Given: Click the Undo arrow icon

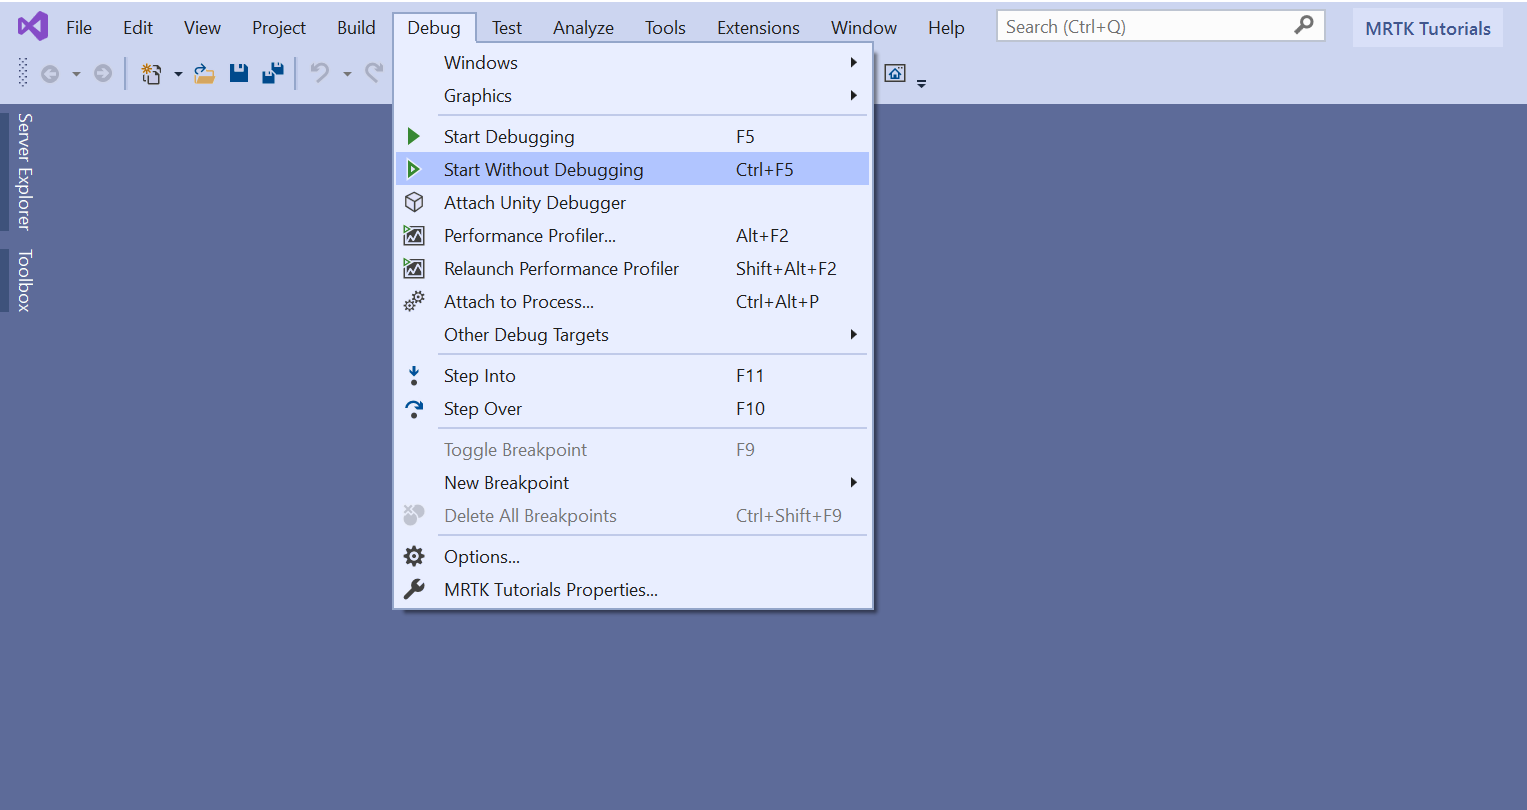Looking at the screenshot, I should click(x=320, y=73).
